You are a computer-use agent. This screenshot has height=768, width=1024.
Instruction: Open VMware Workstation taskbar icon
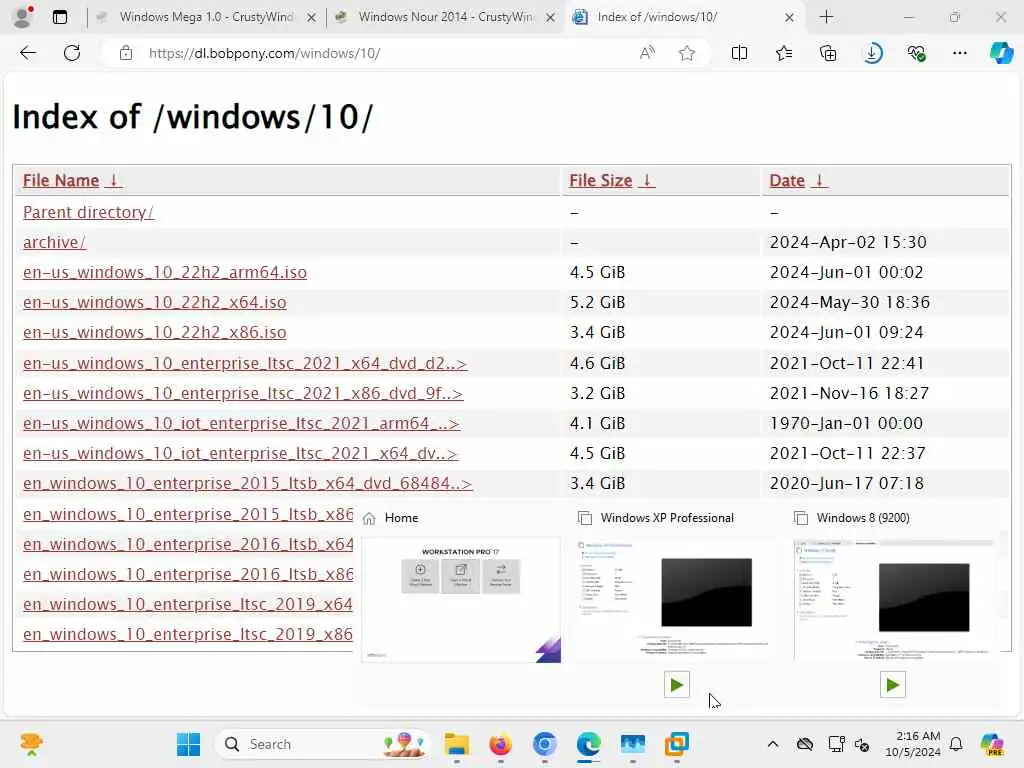pyautogui.click(x=677, y=744)
